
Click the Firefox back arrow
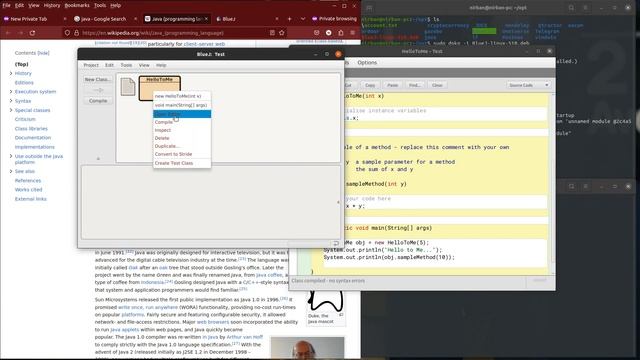coord(8,33)
